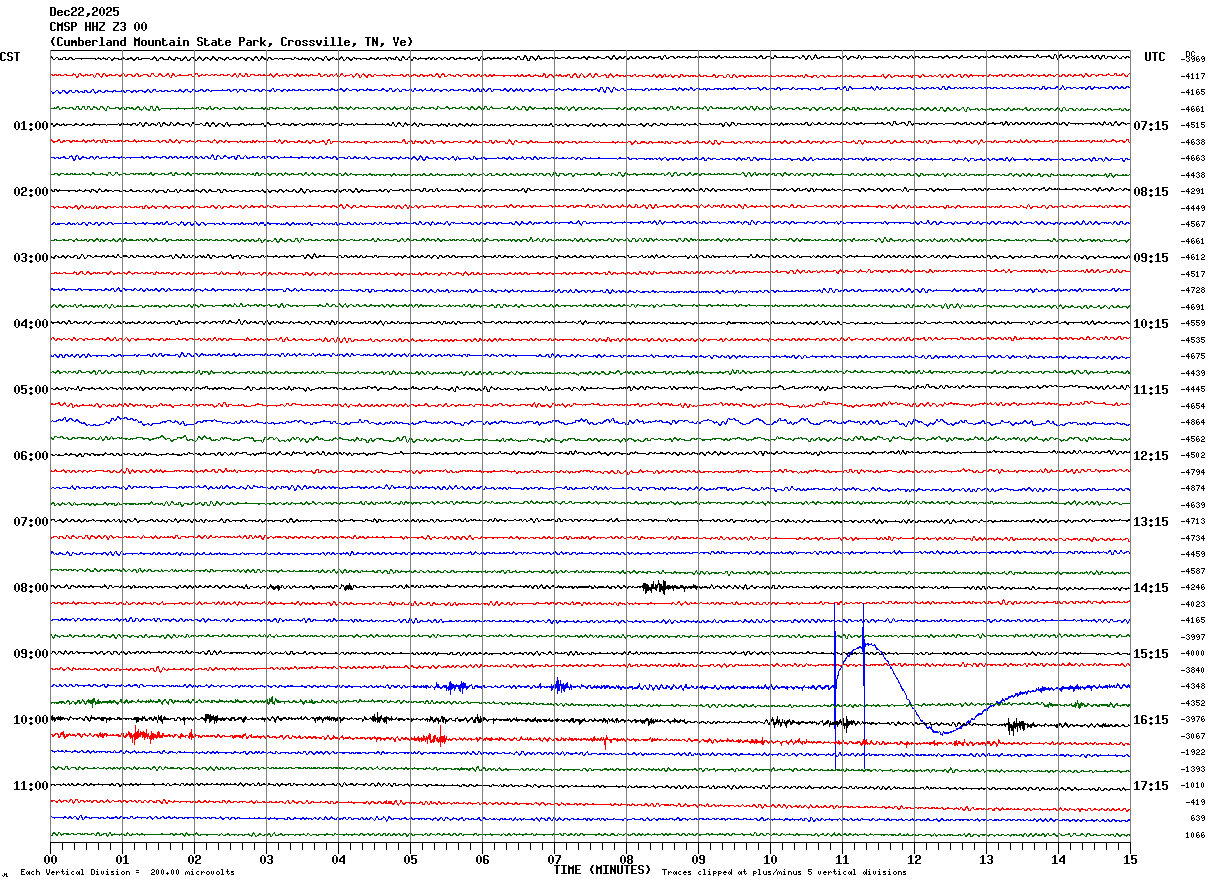Click the black event burst on the 08:00 trace
The height and width of the screenshot is (886, 1210).
point(661,587)
